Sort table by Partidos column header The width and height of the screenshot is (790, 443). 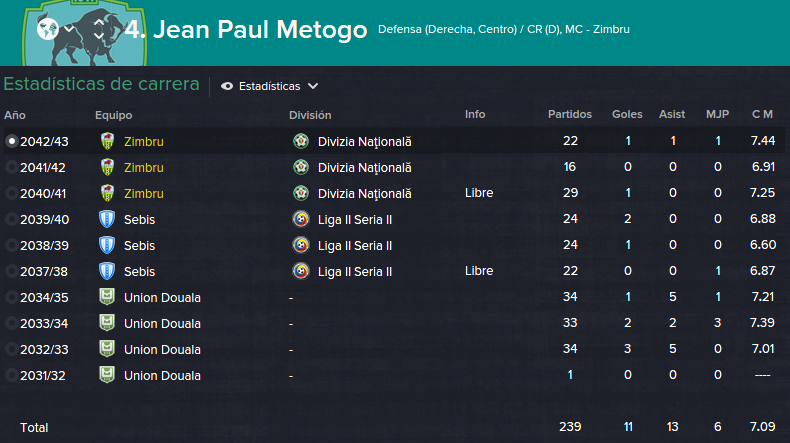[x=570, y=114]
